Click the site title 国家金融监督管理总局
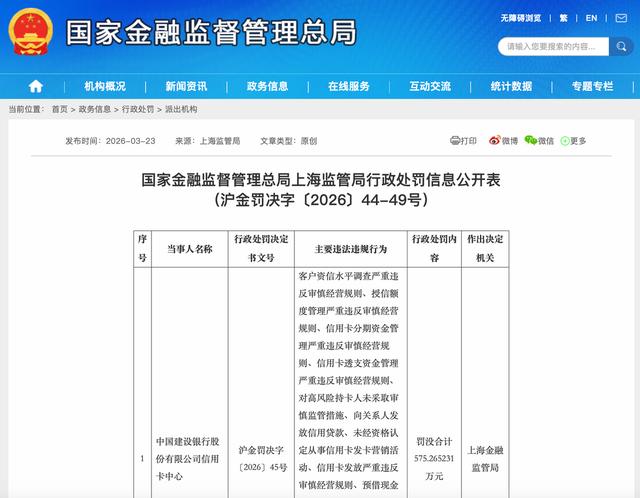 pos(211,32)
